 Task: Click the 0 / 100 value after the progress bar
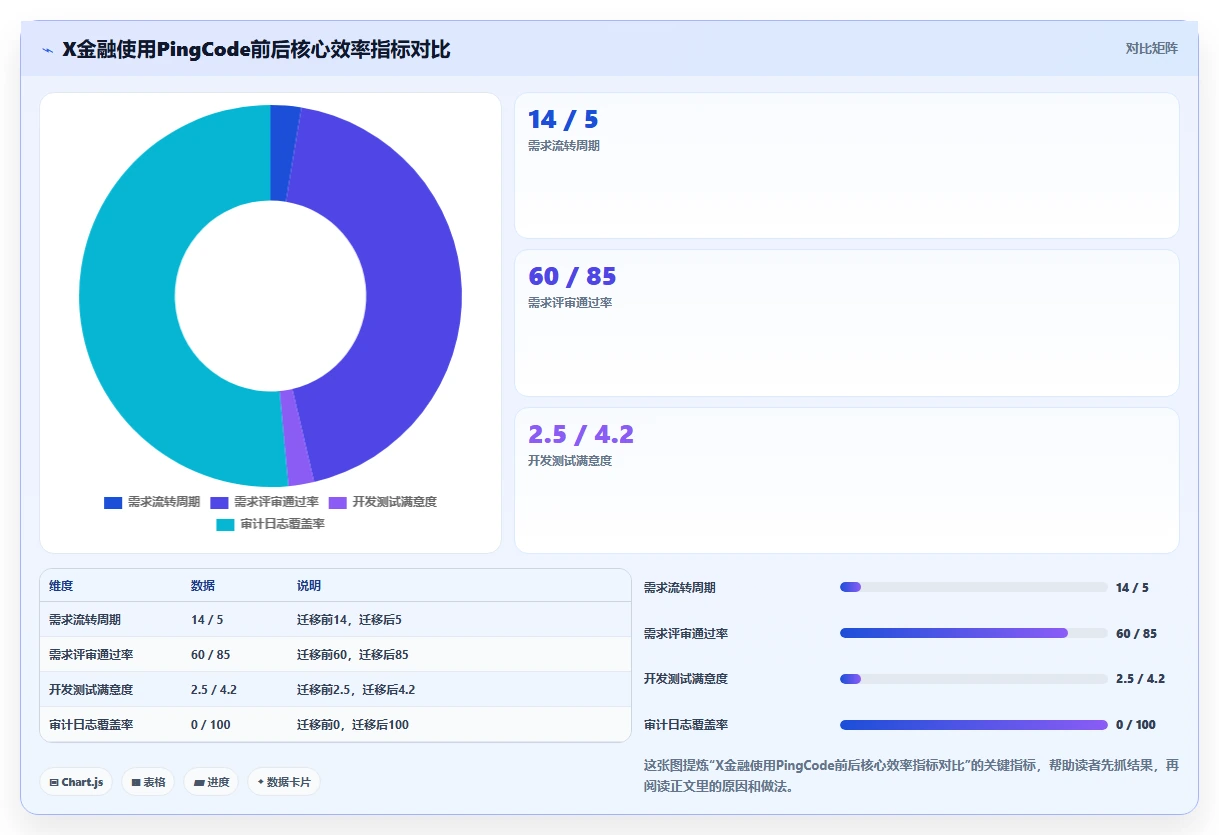(x=1136, y=725)
